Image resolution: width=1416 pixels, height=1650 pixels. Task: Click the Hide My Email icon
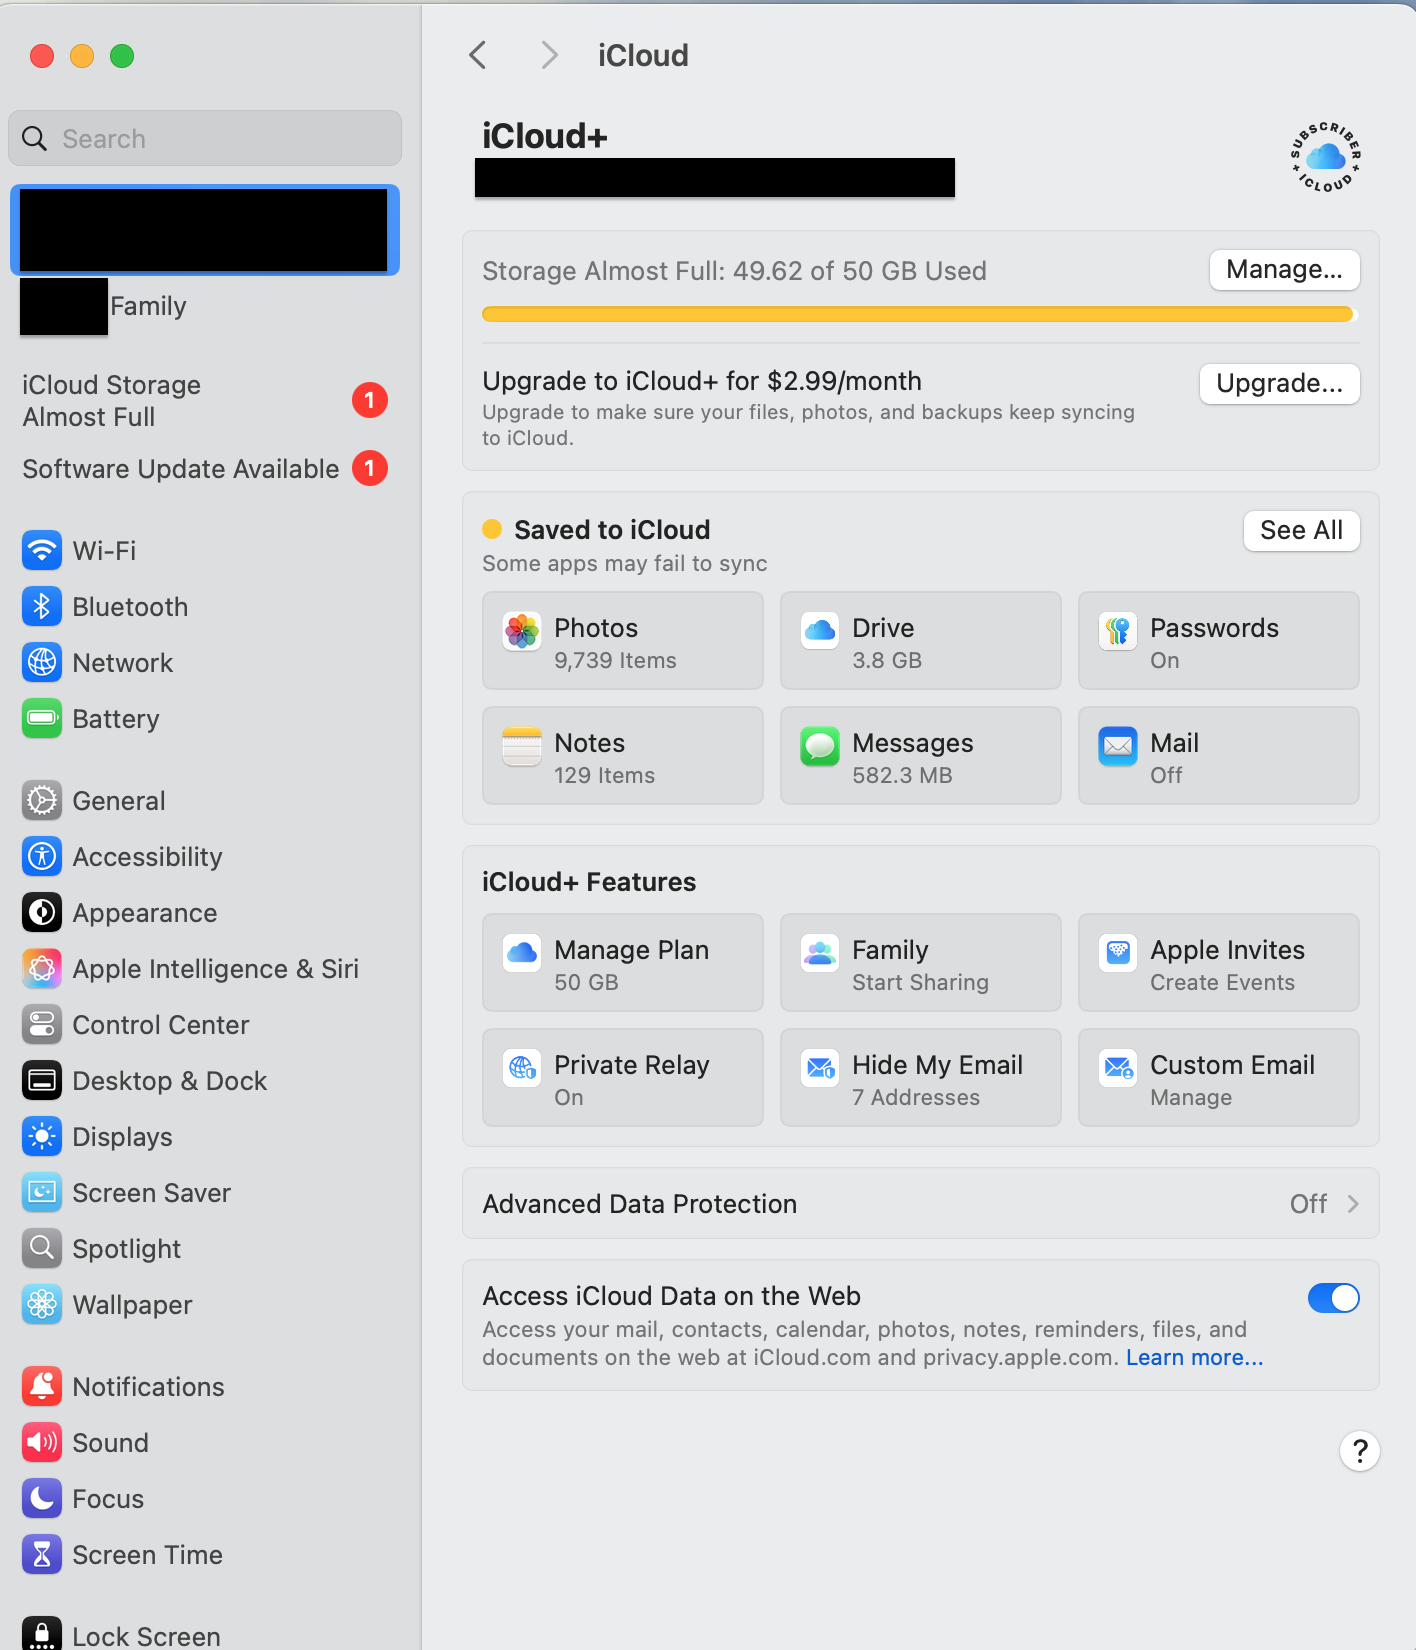click(820, 1068)
